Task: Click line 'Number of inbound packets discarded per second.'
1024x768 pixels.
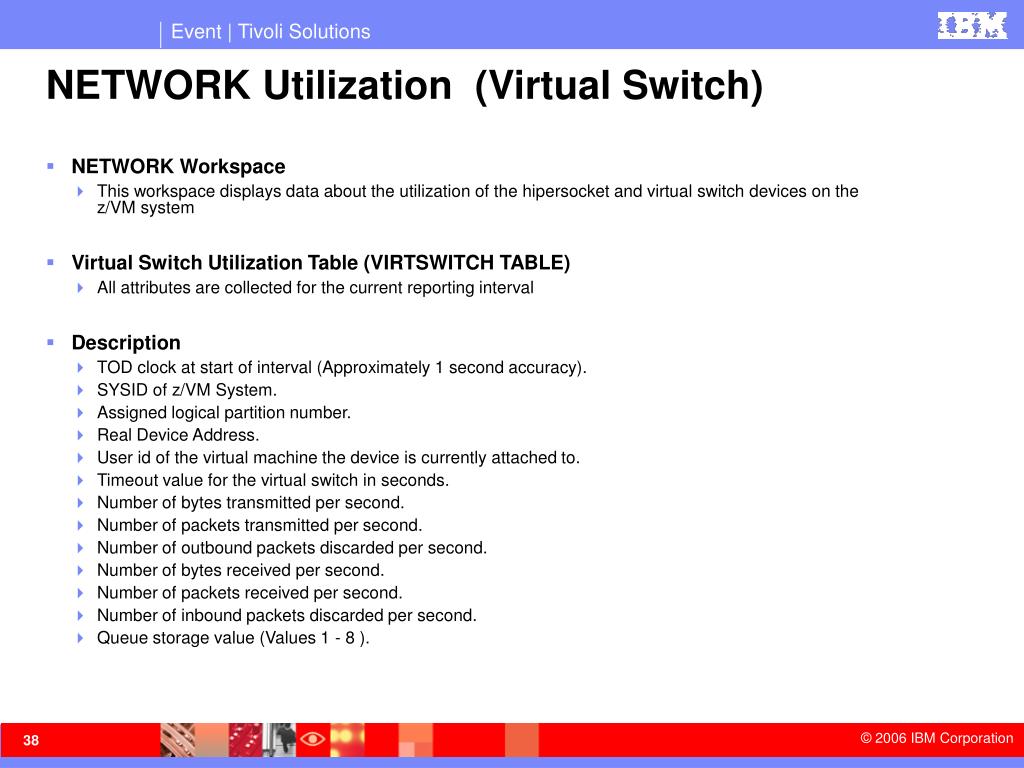Action: point(287,615)
